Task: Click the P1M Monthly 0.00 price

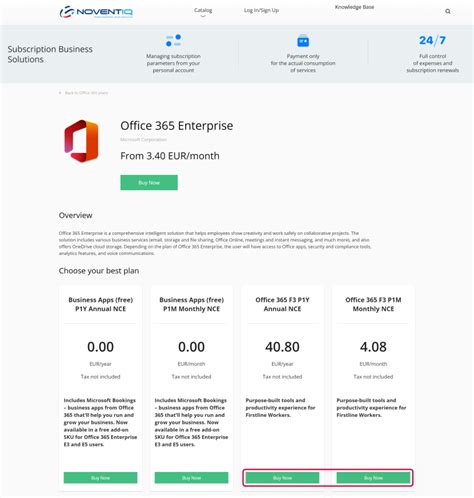Action: (x=191, y=347)
